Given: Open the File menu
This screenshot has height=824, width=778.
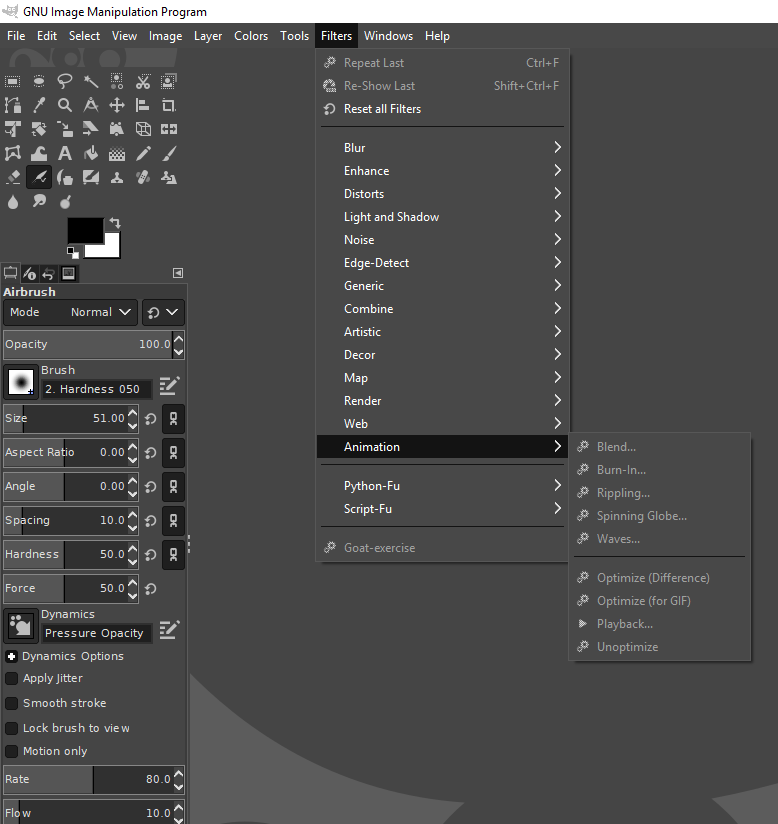Looking at the screenshot, I should point(16,36).
